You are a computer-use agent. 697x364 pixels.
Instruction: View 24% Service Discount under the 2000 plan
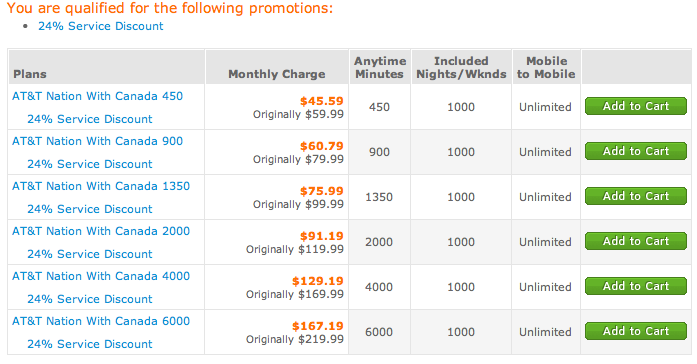pyautogui.click(x=90, y=254)
